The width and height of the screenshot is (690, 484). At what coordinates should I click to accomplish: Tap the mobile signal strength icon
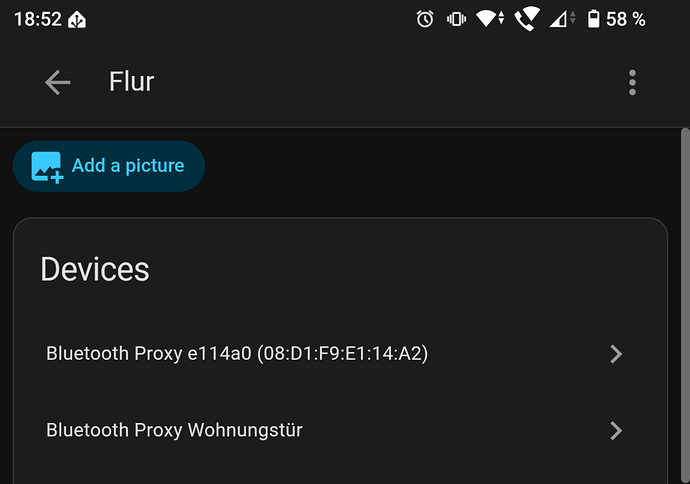pos(562,19)
